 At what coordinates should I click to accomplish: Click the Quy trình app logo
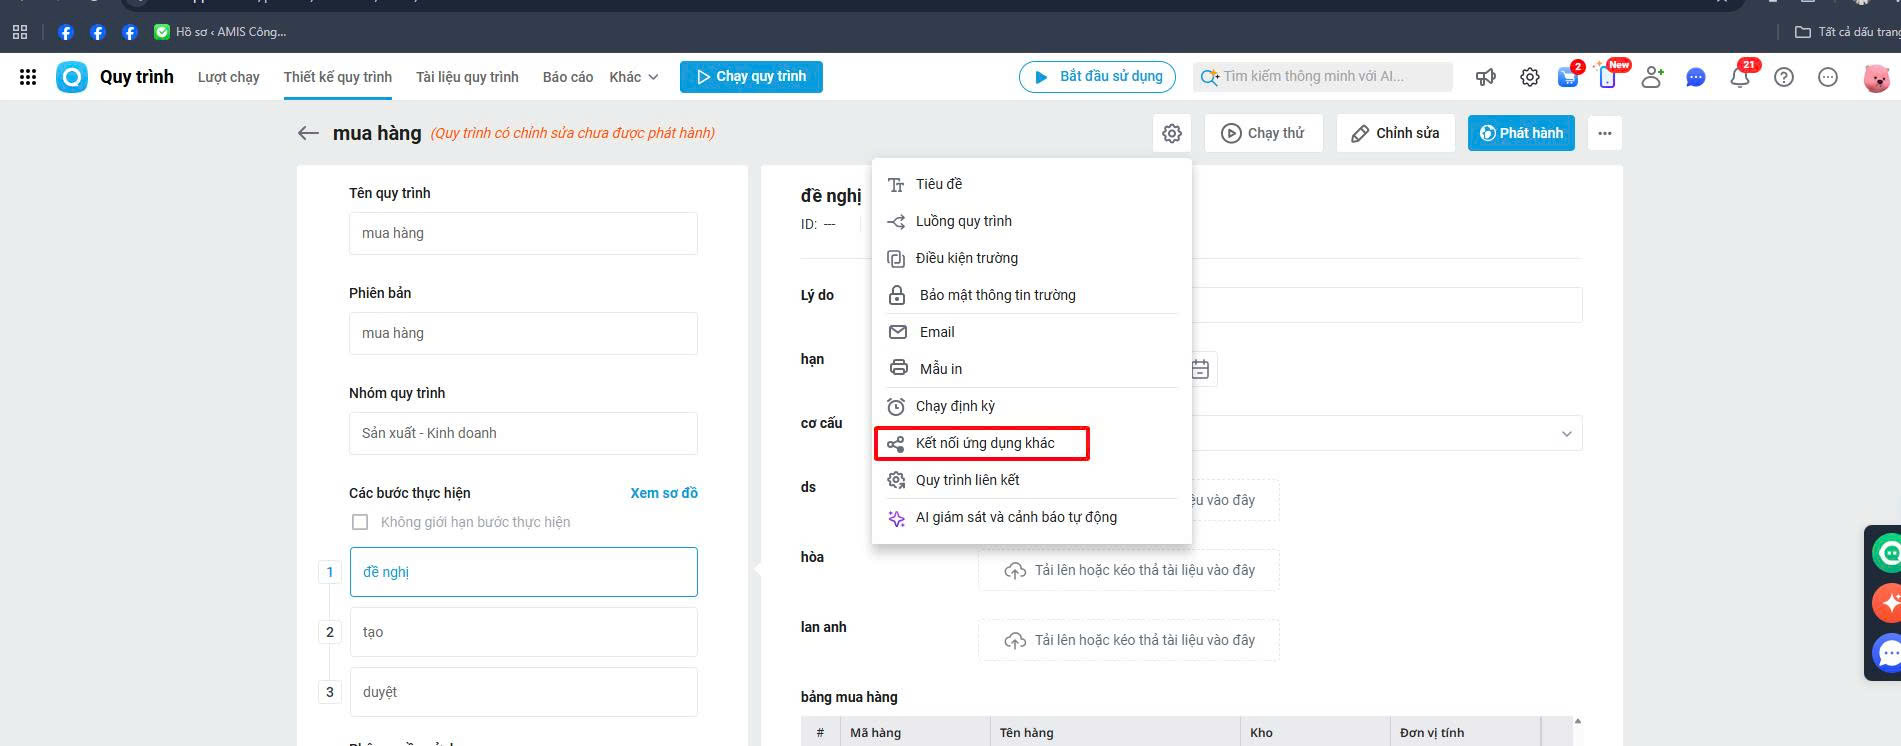point(72,77)
